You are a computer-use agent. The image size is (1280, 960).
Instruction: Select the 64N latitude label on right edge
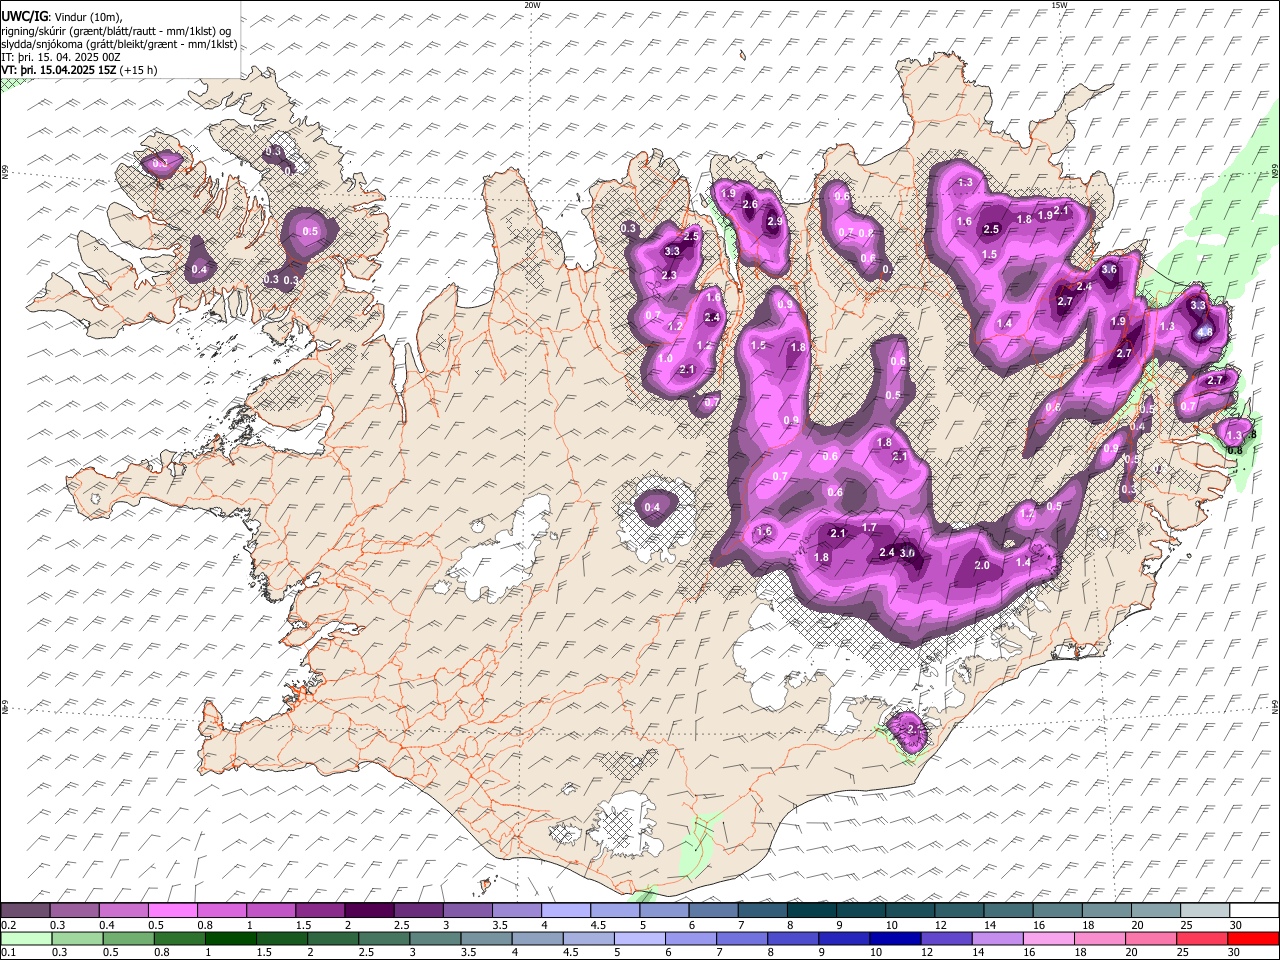point(1275,707)
